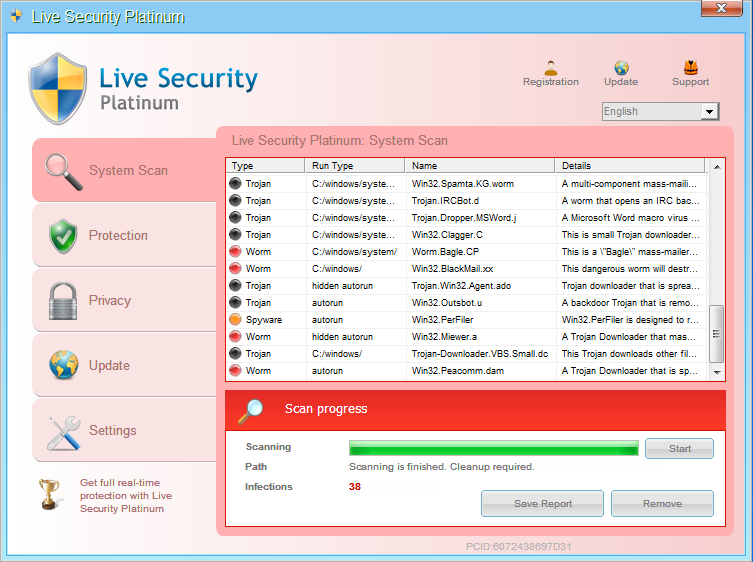Click 'This dangerous worm will destr...' details cell
The image size is (753, 562).
(630, 269)
